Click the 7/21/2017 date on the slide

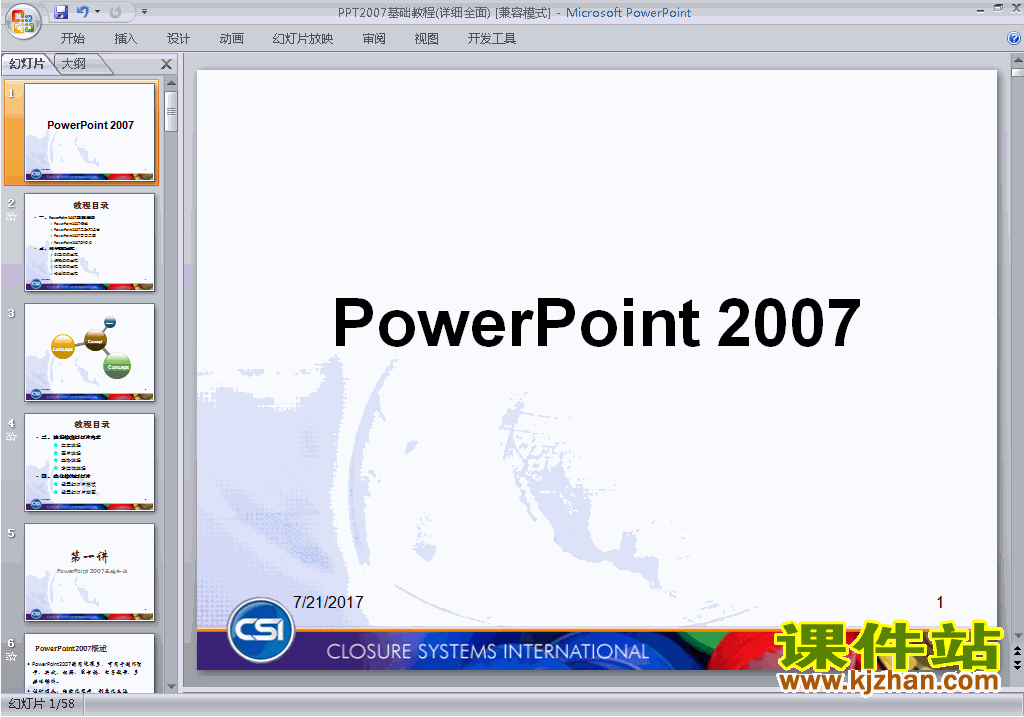pos(328,602)
